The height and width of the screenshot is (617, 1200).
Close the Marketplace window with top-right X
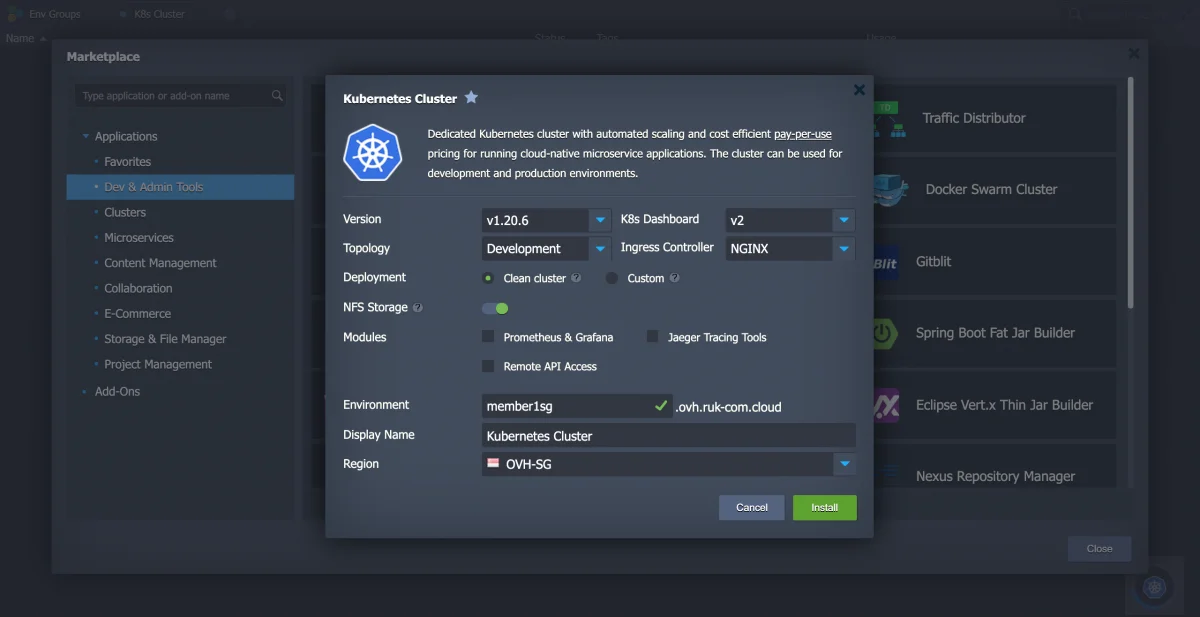pyautogui.click(x=1133, y=54)
